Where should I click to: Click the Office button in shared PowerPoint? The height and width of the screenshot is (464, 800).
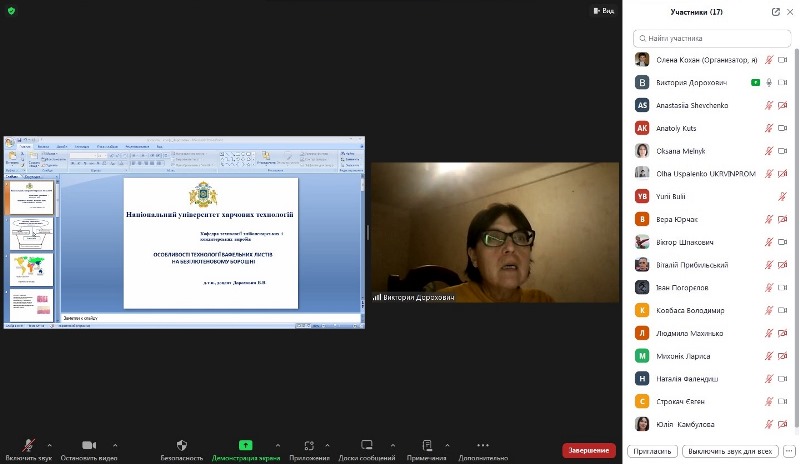[x=9, y=142]
